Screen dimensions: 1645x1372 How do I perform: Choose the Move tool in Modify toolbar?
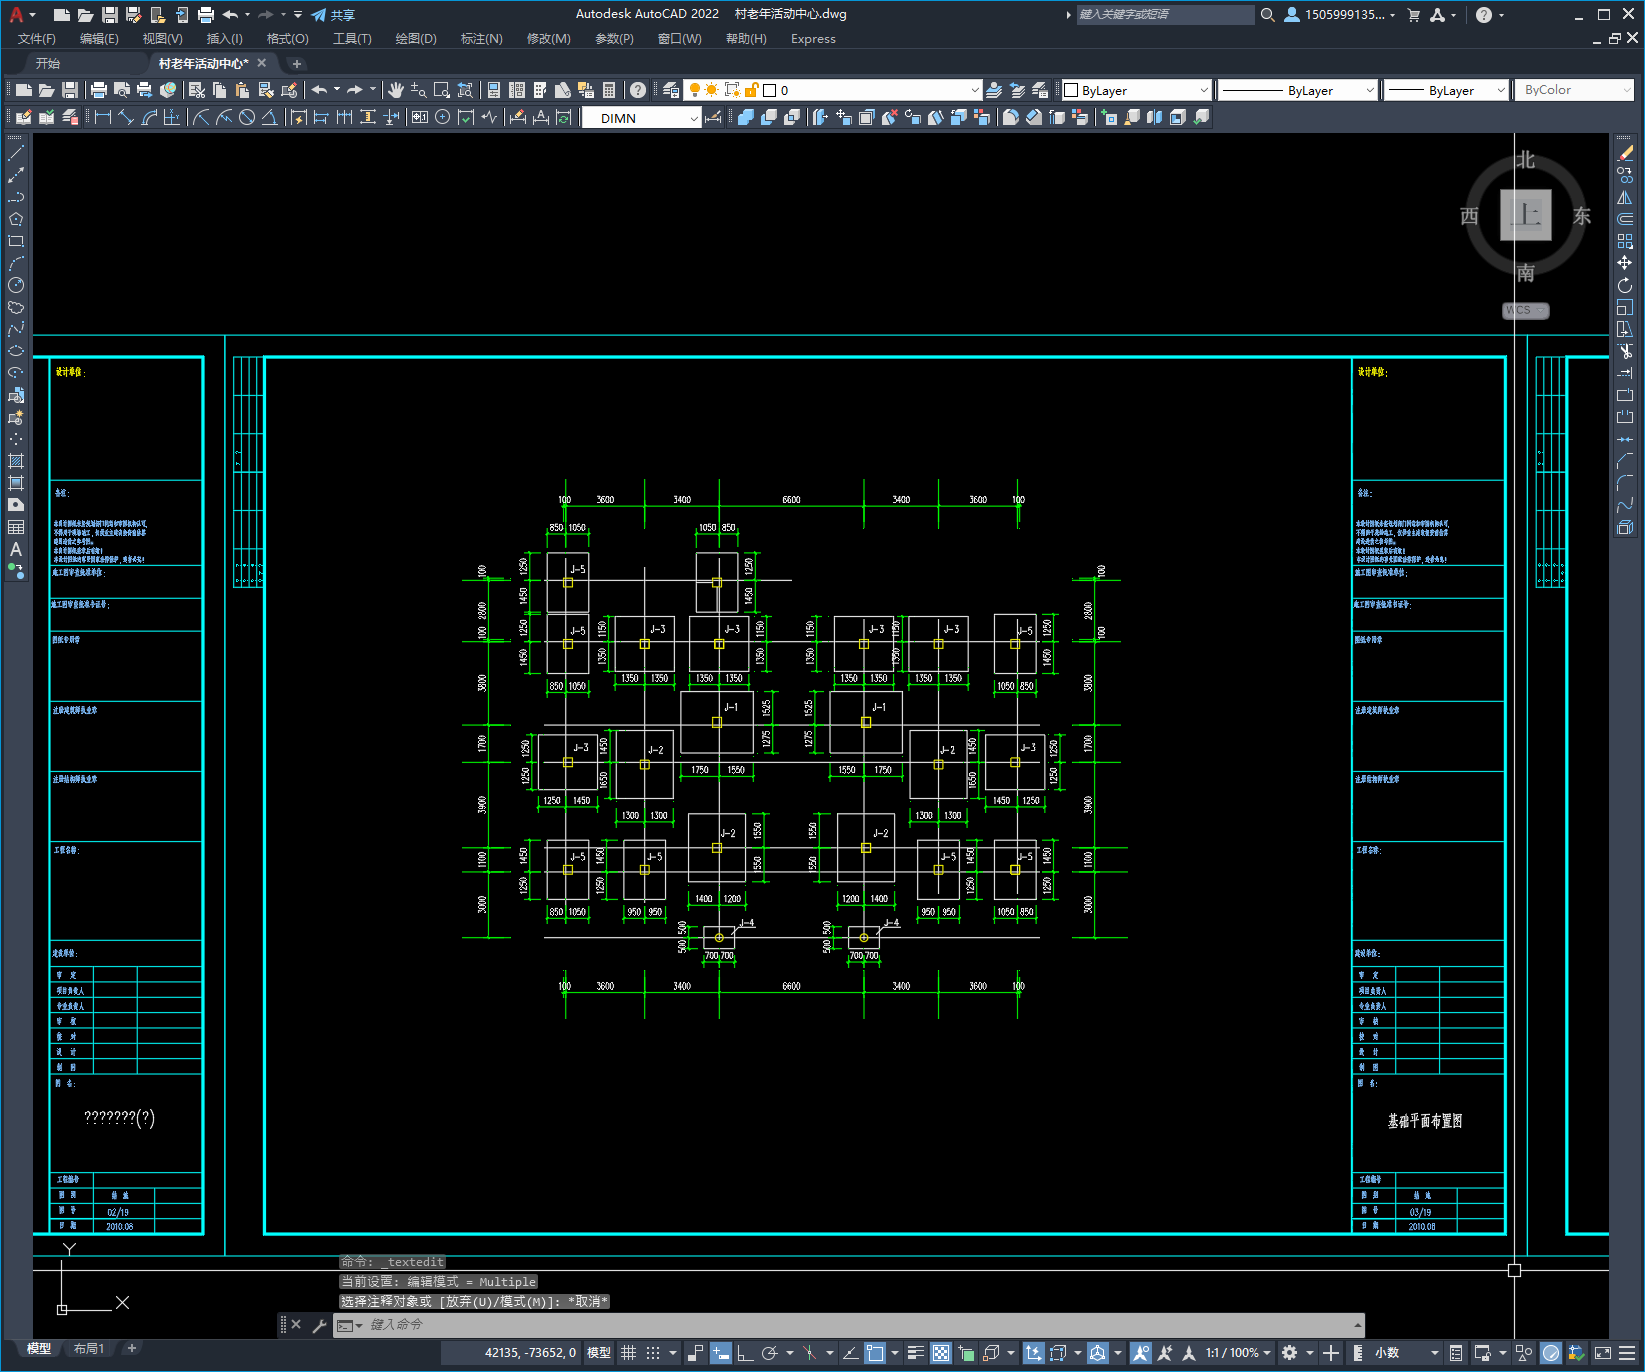click(x=1625, y=263)
